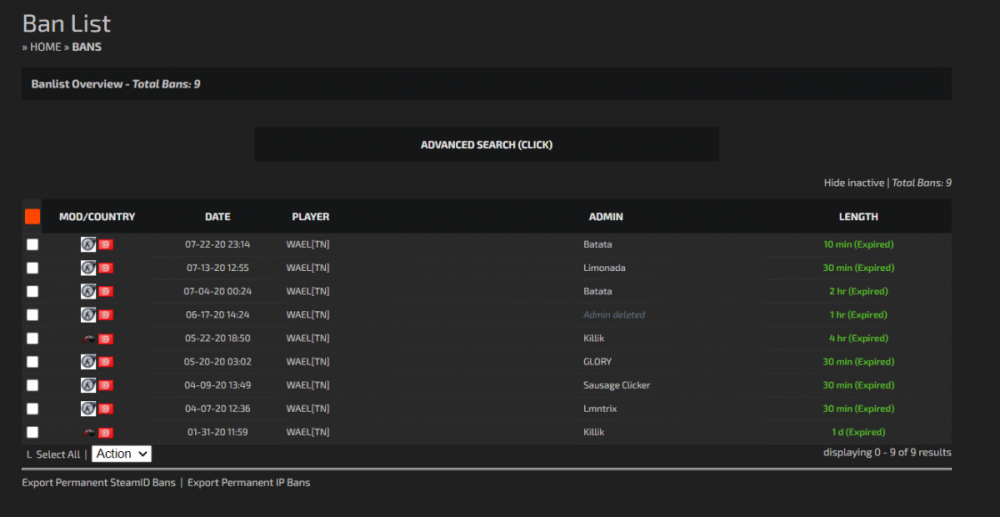The width and height of the screenshot is (1000, 517).
Task: Click Export Permanent IP Bans link
Action: [248, 482]
